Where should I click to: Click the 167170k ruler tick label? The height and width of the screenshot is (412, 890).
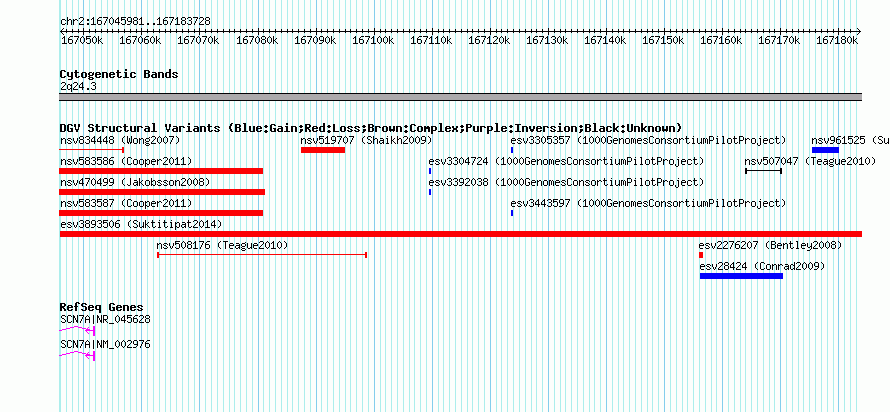point(780,41)
